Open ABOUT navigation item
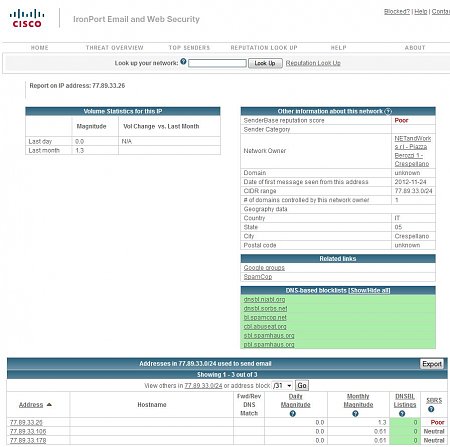Viewport: 450px width, 447px height. [x=415, y=48]
